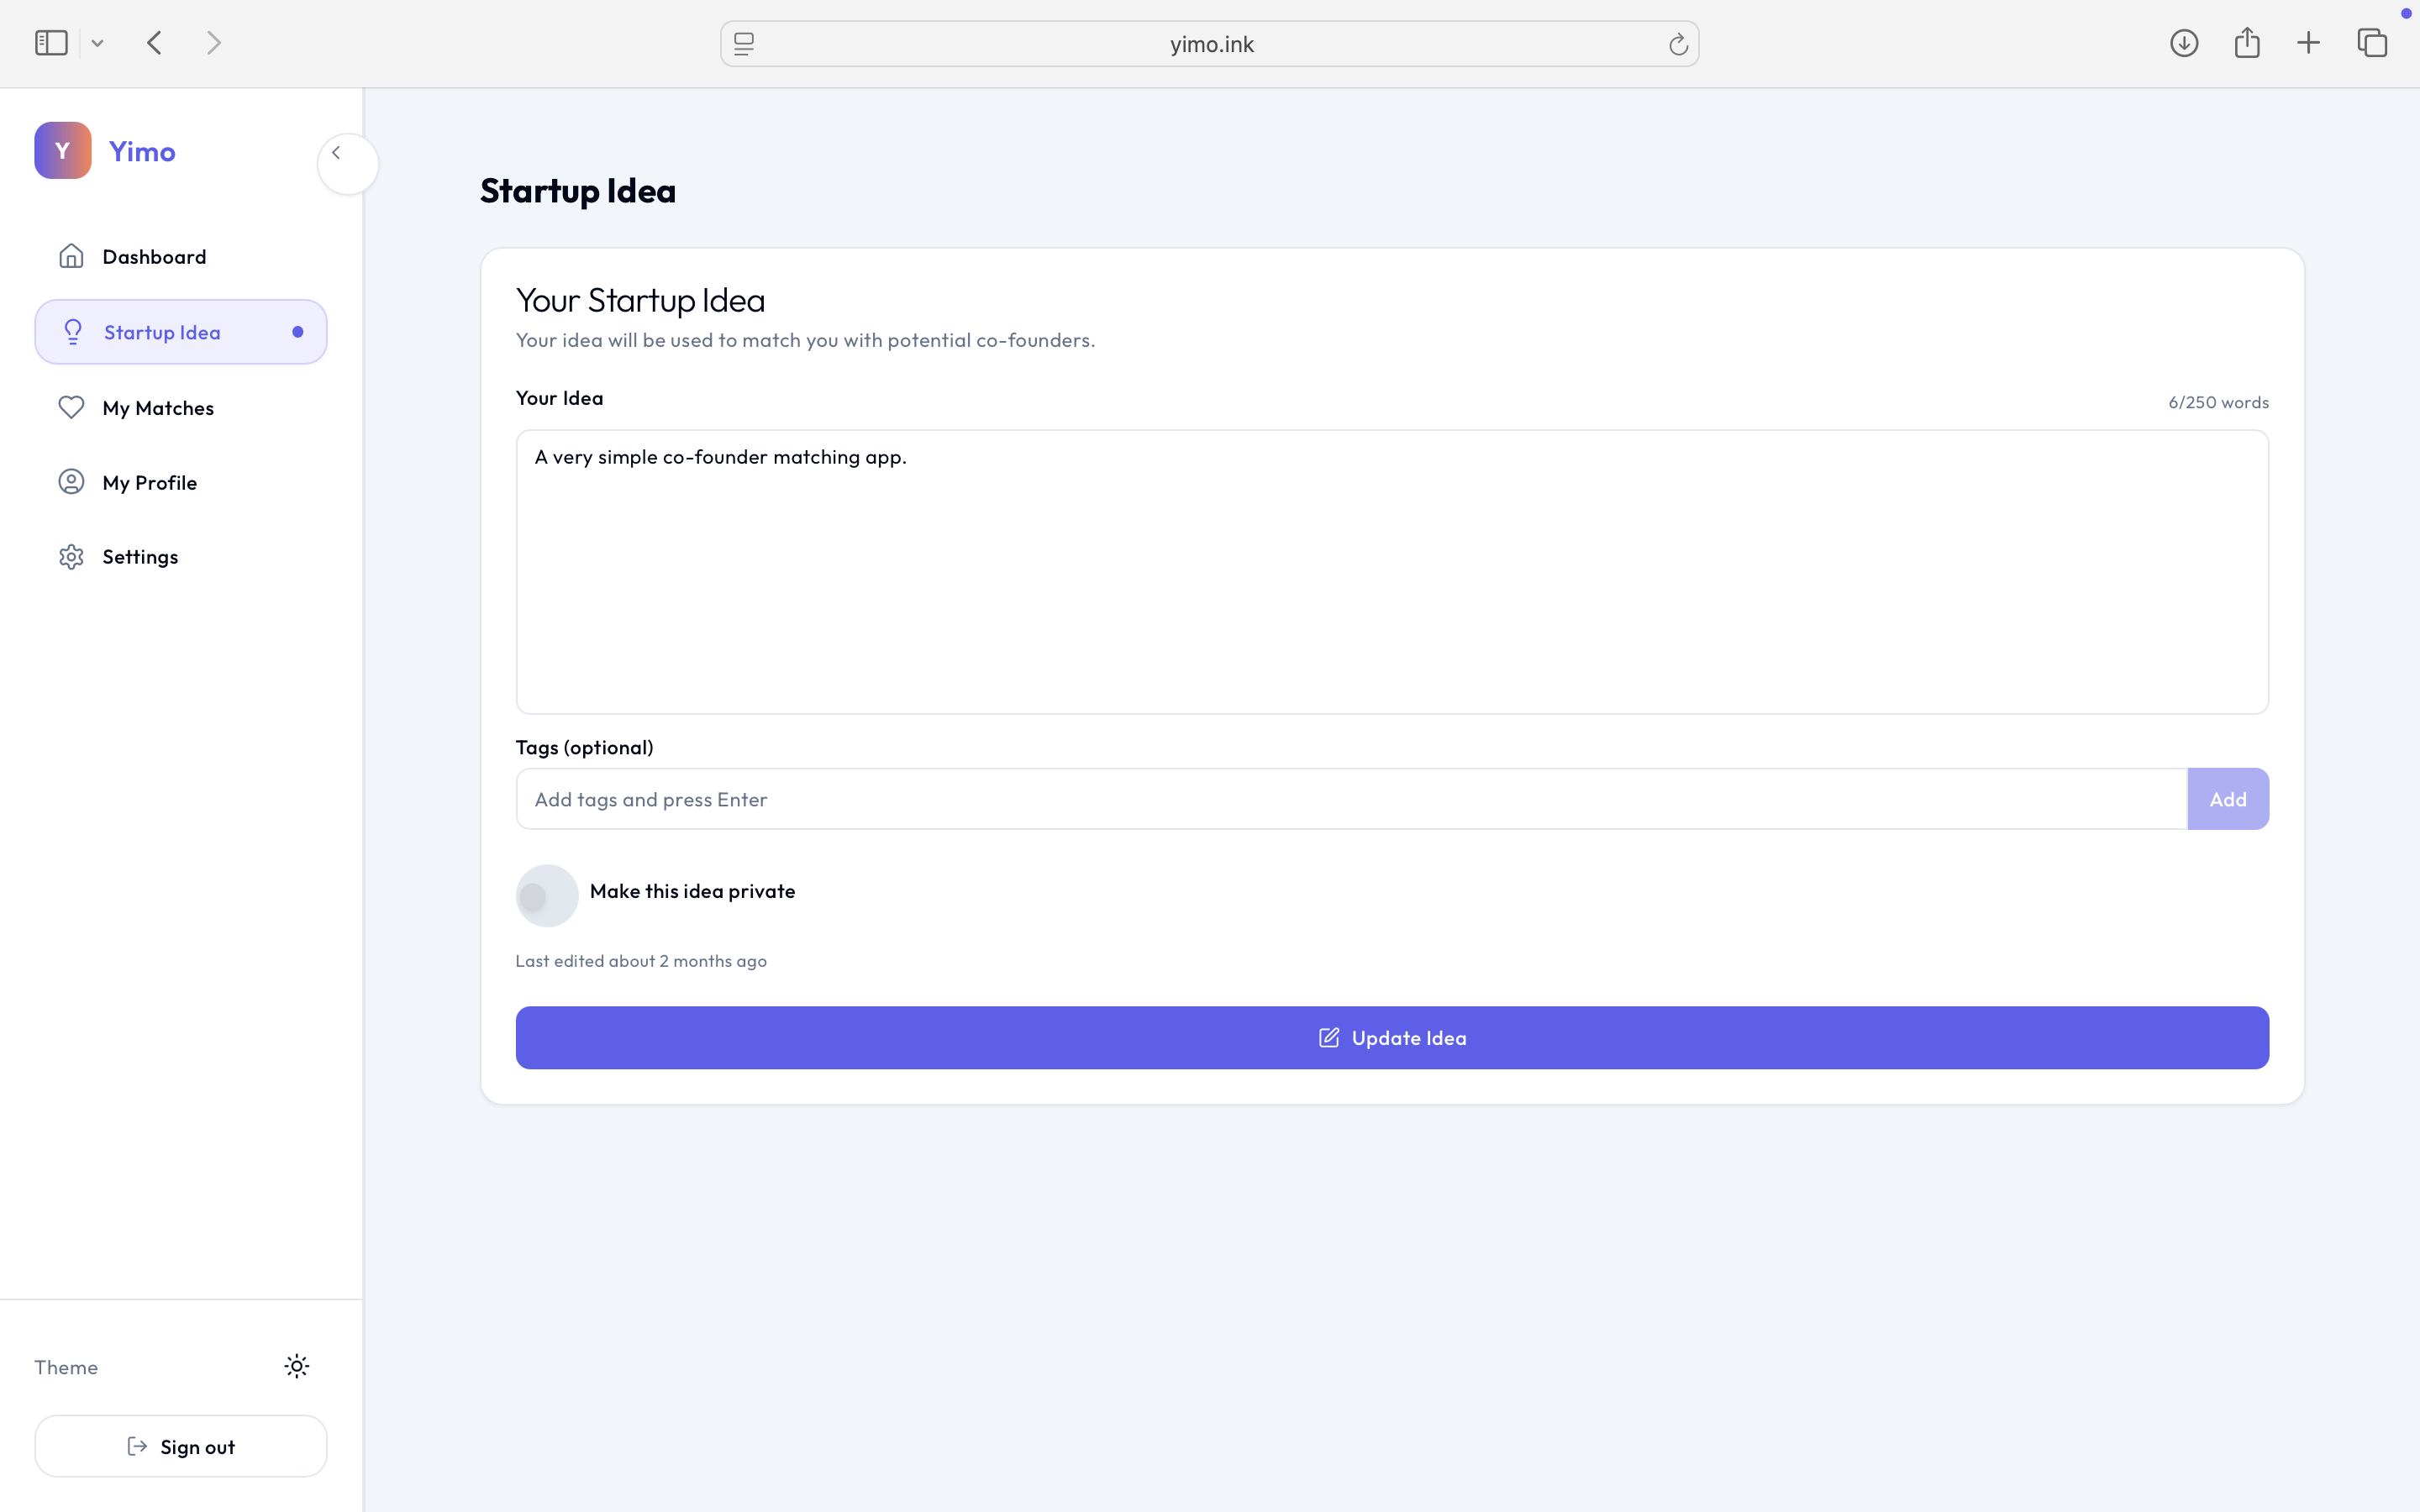Click the Add tag button

[x=2228, y=799]
